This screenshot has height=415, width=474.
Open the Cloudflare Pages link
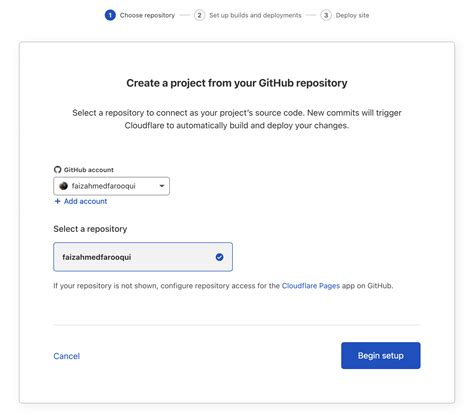pyautogui.click(x=311, y=286)
